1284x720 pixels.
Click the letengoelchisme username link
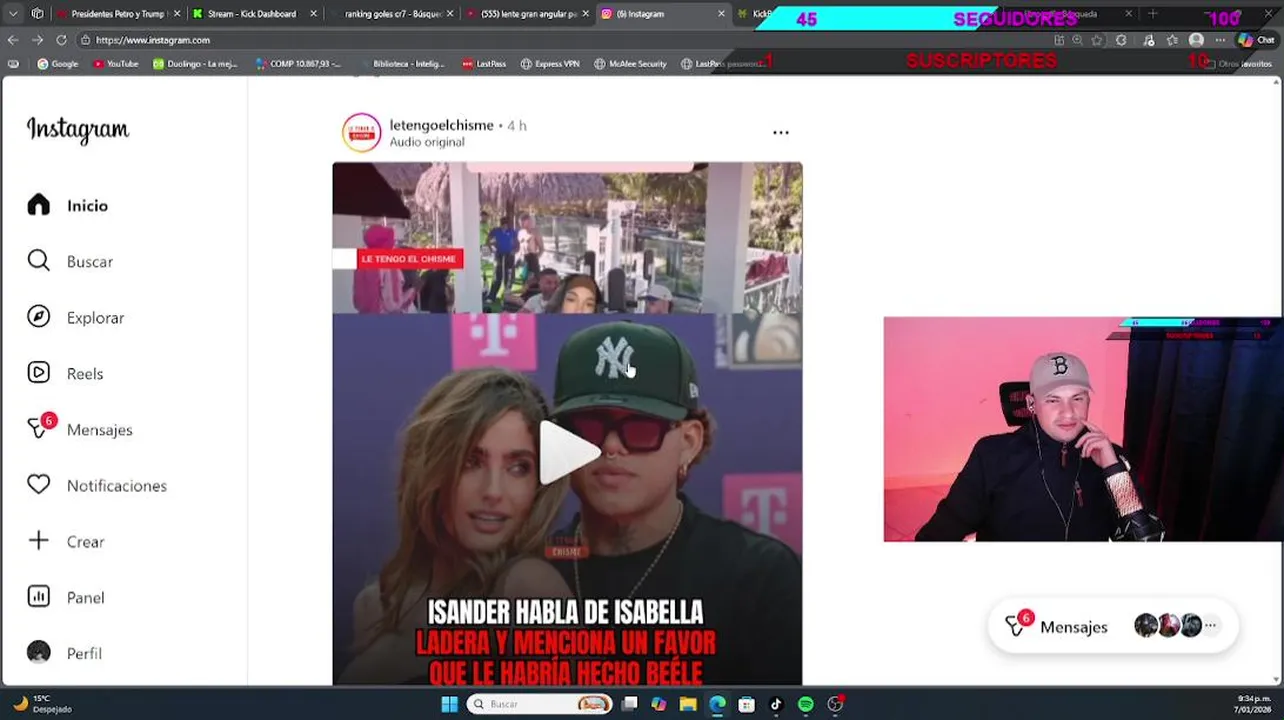[441, 125]
